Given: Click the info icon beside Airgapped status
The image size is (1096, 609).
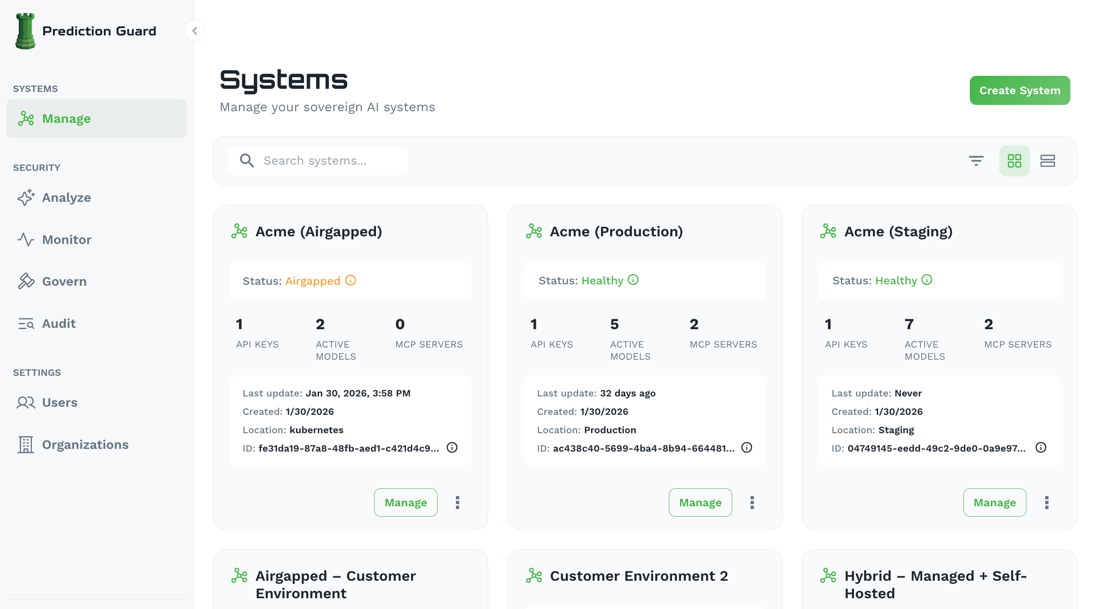Looking at the screenshot, I should tap(351, 280).
